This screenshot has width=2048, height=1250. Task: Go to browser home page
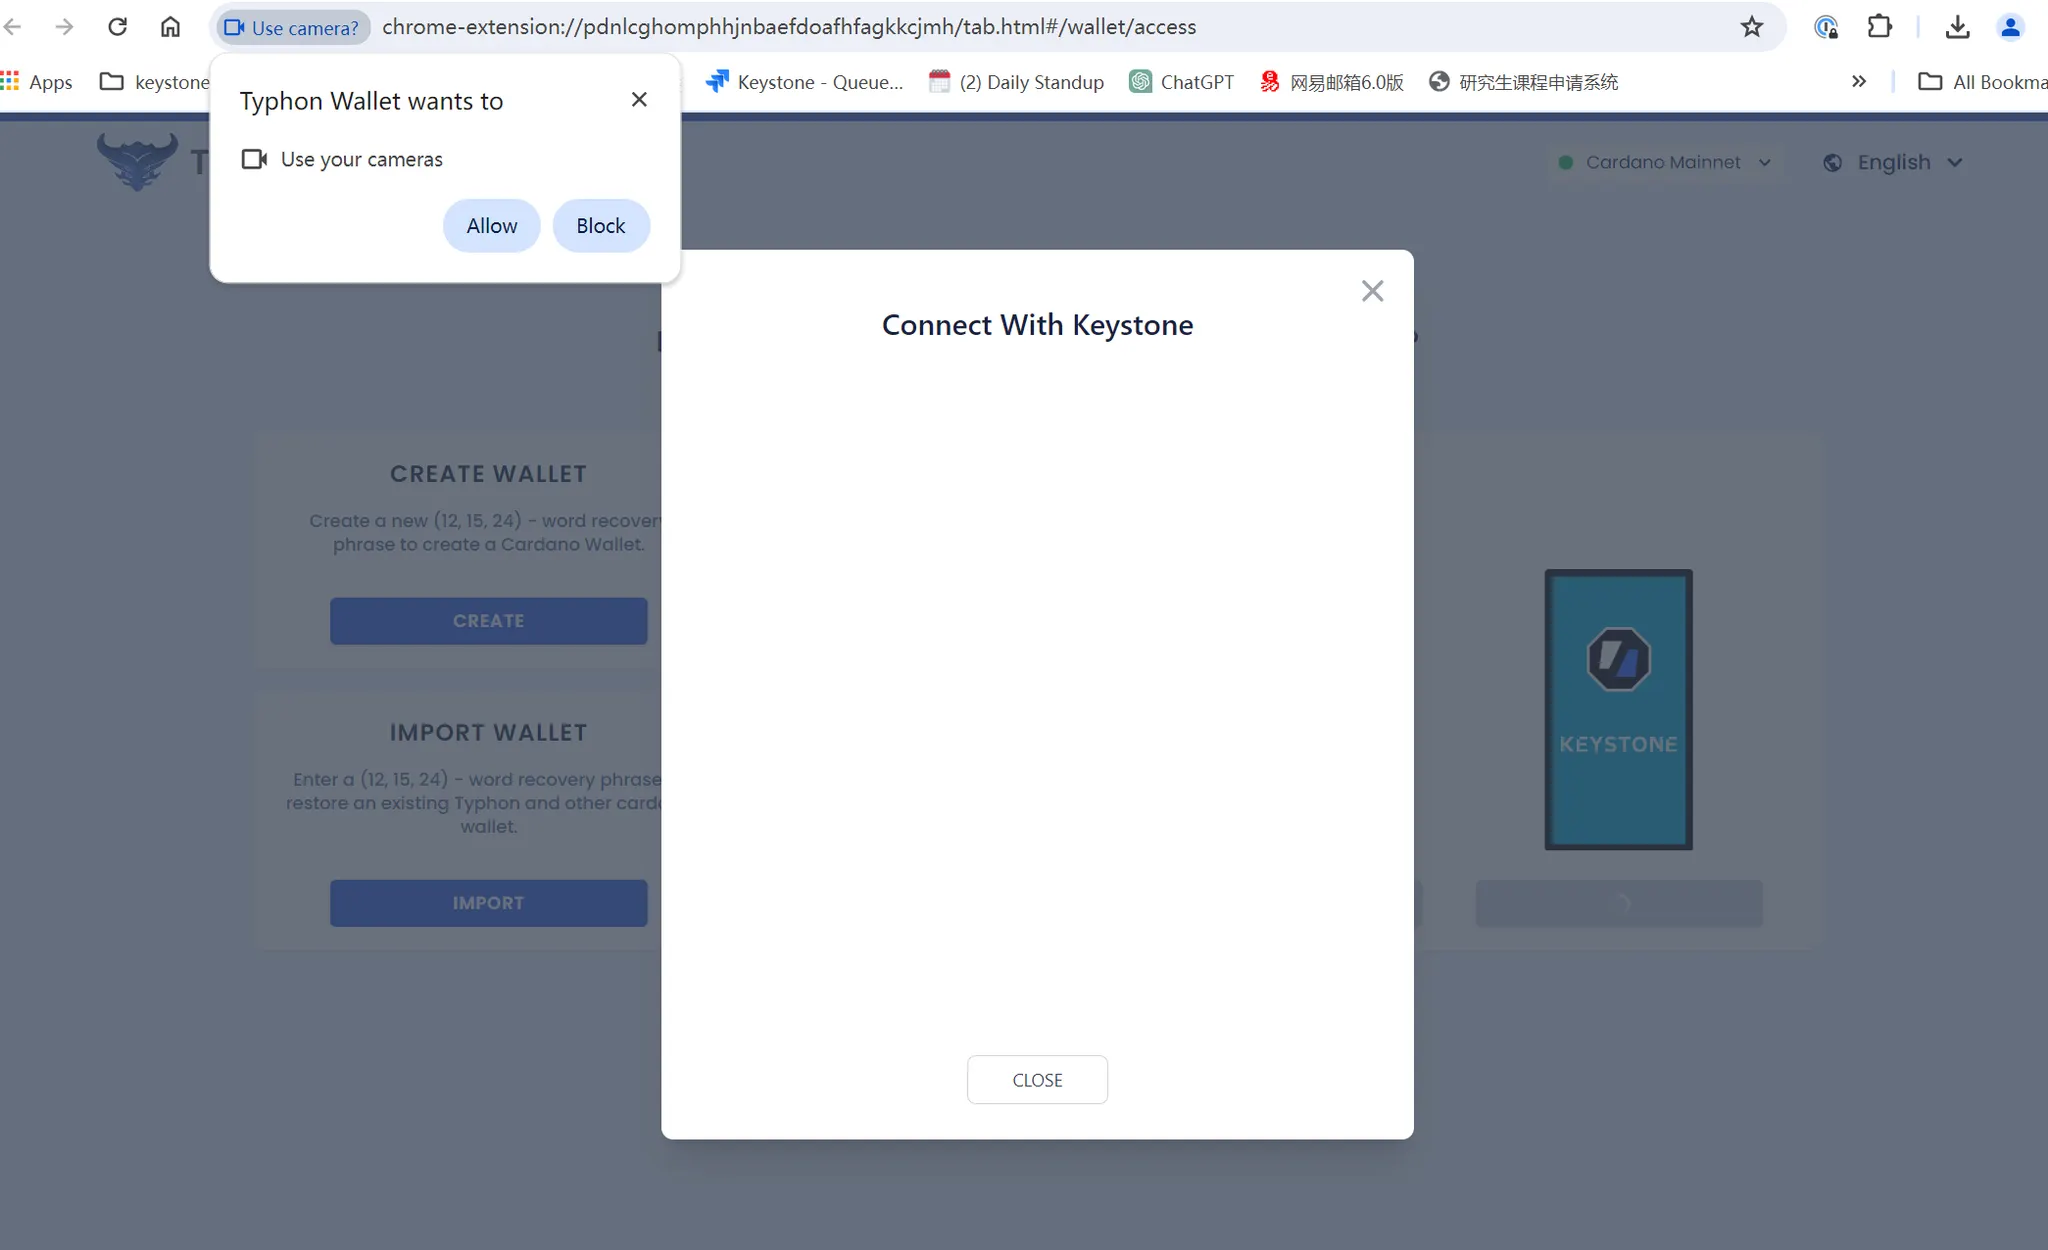(170, 27)
